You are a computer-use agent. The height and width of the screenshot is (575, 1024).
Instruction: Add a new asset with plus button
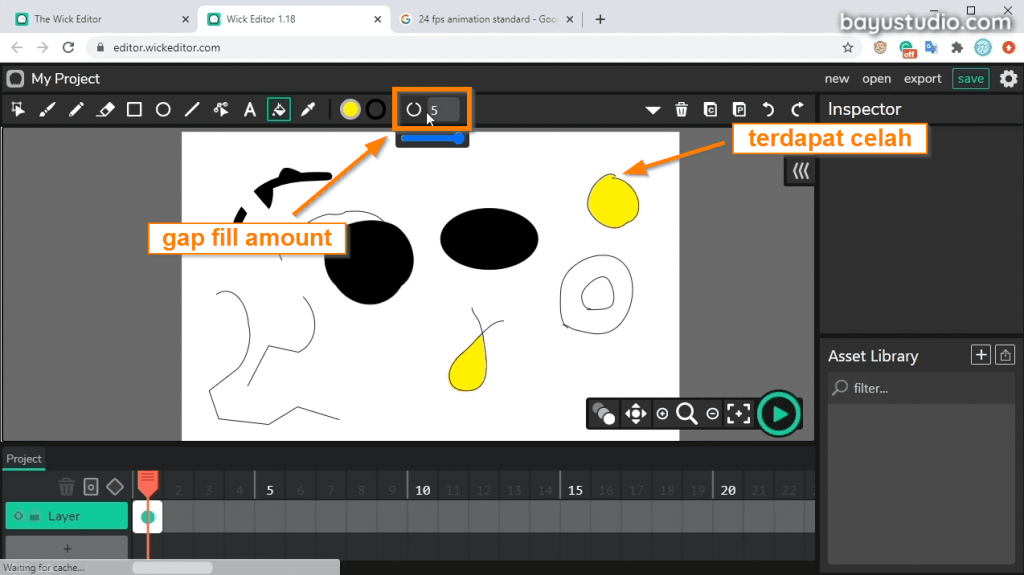pyautogui.click(x=980, y=355)
